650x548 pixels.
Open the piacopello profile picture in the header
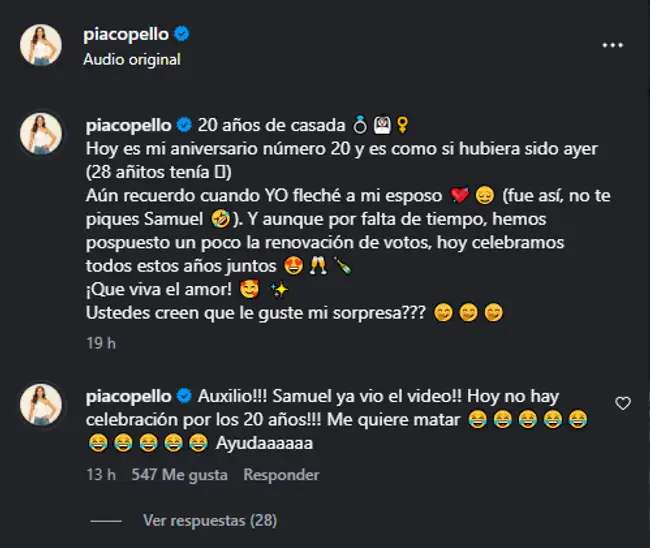42,45
